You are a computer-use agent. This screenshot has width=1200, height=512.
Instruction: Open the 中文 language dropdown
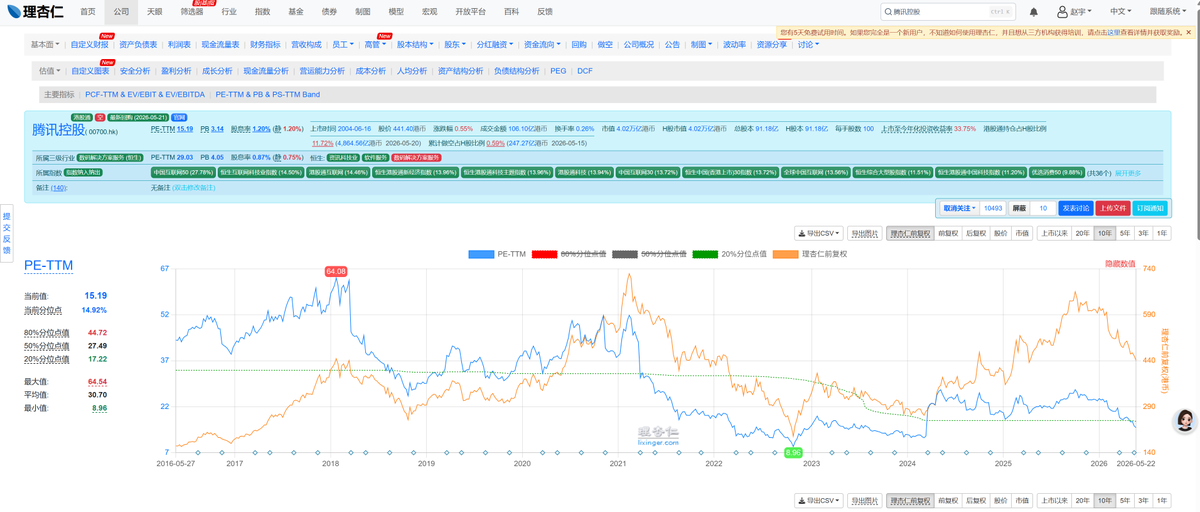1121,12
